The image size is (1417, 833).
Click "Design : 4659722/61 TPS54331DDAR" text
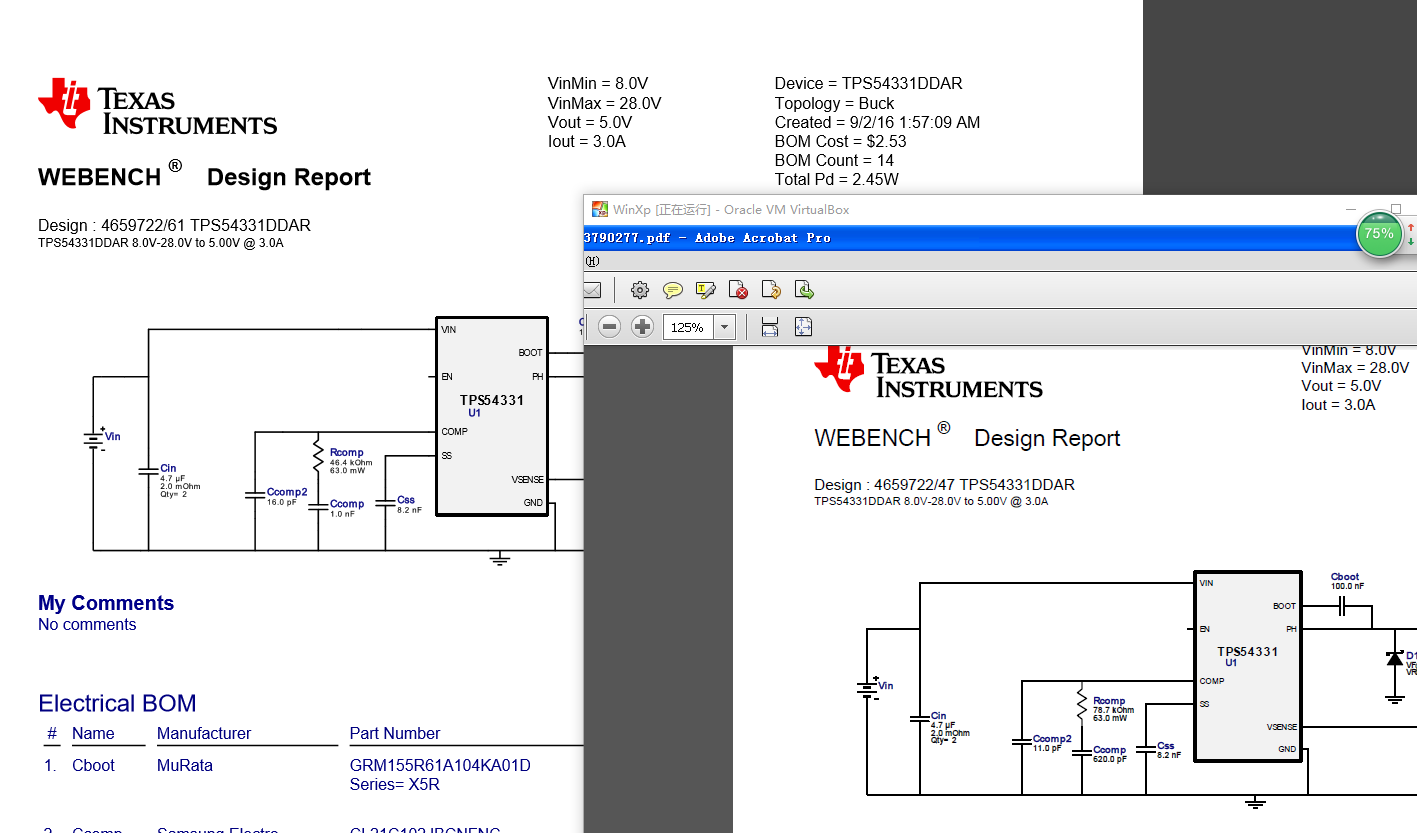pos(174,225)
